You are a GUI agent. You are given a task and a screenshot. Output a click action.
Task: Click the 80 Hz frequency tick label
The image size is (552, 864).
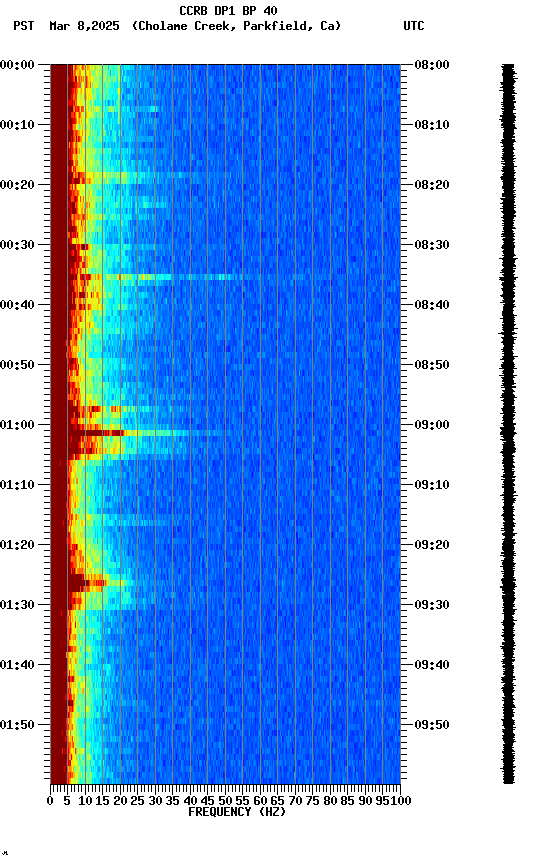click(329, 801)
